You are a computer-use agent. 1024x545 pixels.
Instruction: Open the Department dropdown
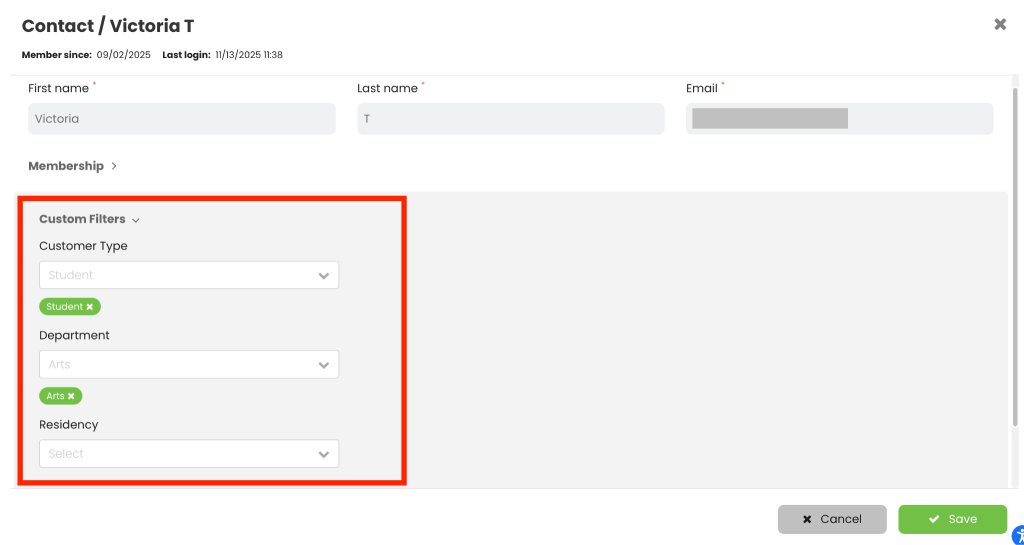point(189,364)
